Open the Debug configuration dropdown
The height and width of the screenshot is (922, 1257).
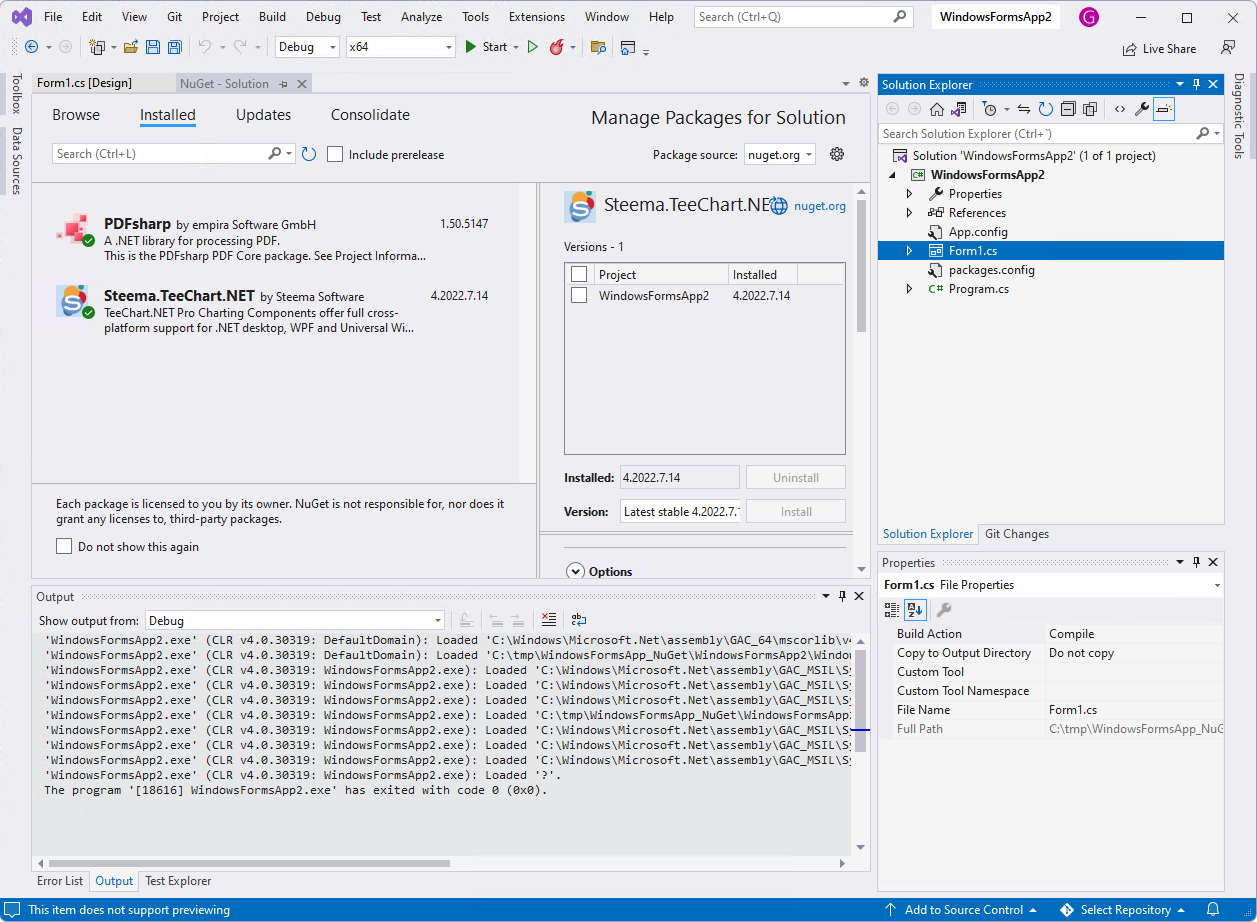(x=307, y=47)
